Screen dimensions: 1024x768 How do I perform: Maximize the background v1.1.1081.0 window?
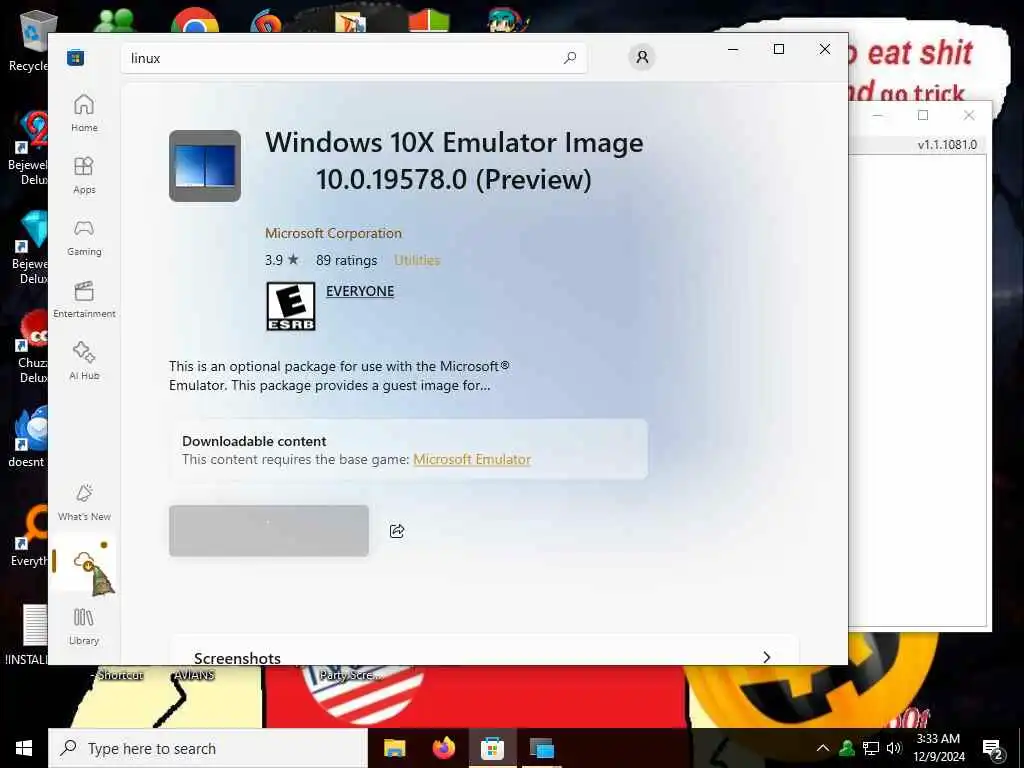tap(923, 116)
